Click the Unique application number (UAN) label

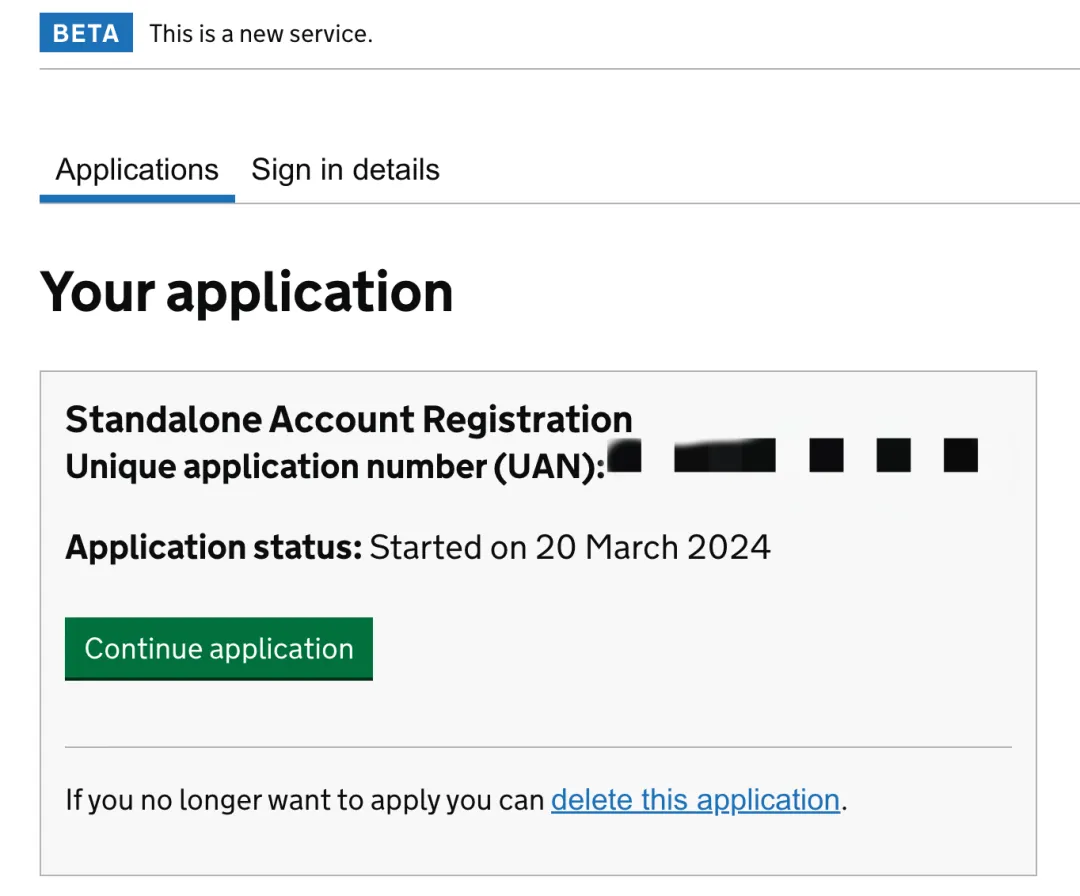coord(335,467)
